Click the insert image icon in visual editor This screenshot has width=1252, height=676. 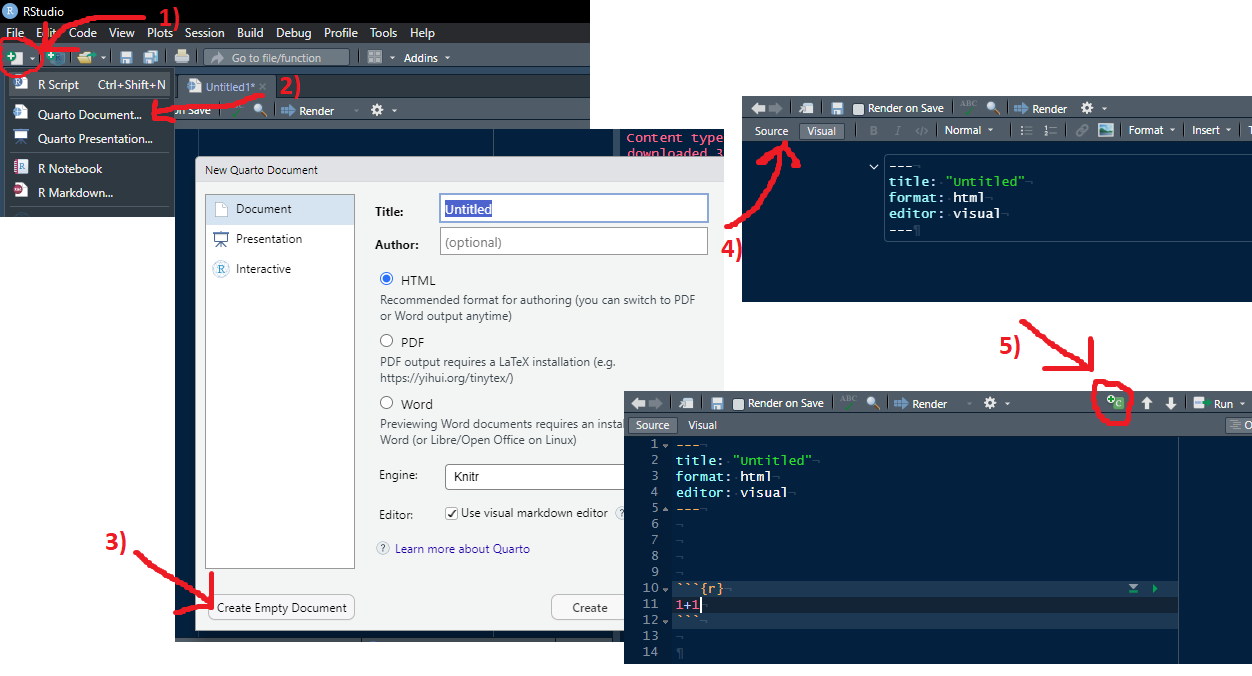tap(1105, 130)
